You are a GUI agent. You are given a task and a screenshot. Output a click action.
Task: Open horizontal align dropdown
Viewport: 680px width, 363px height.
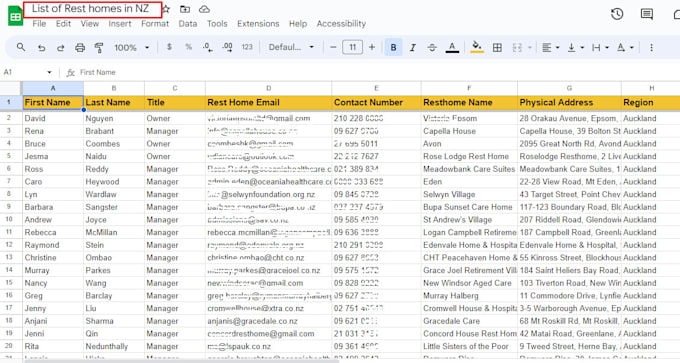(551, 48)
